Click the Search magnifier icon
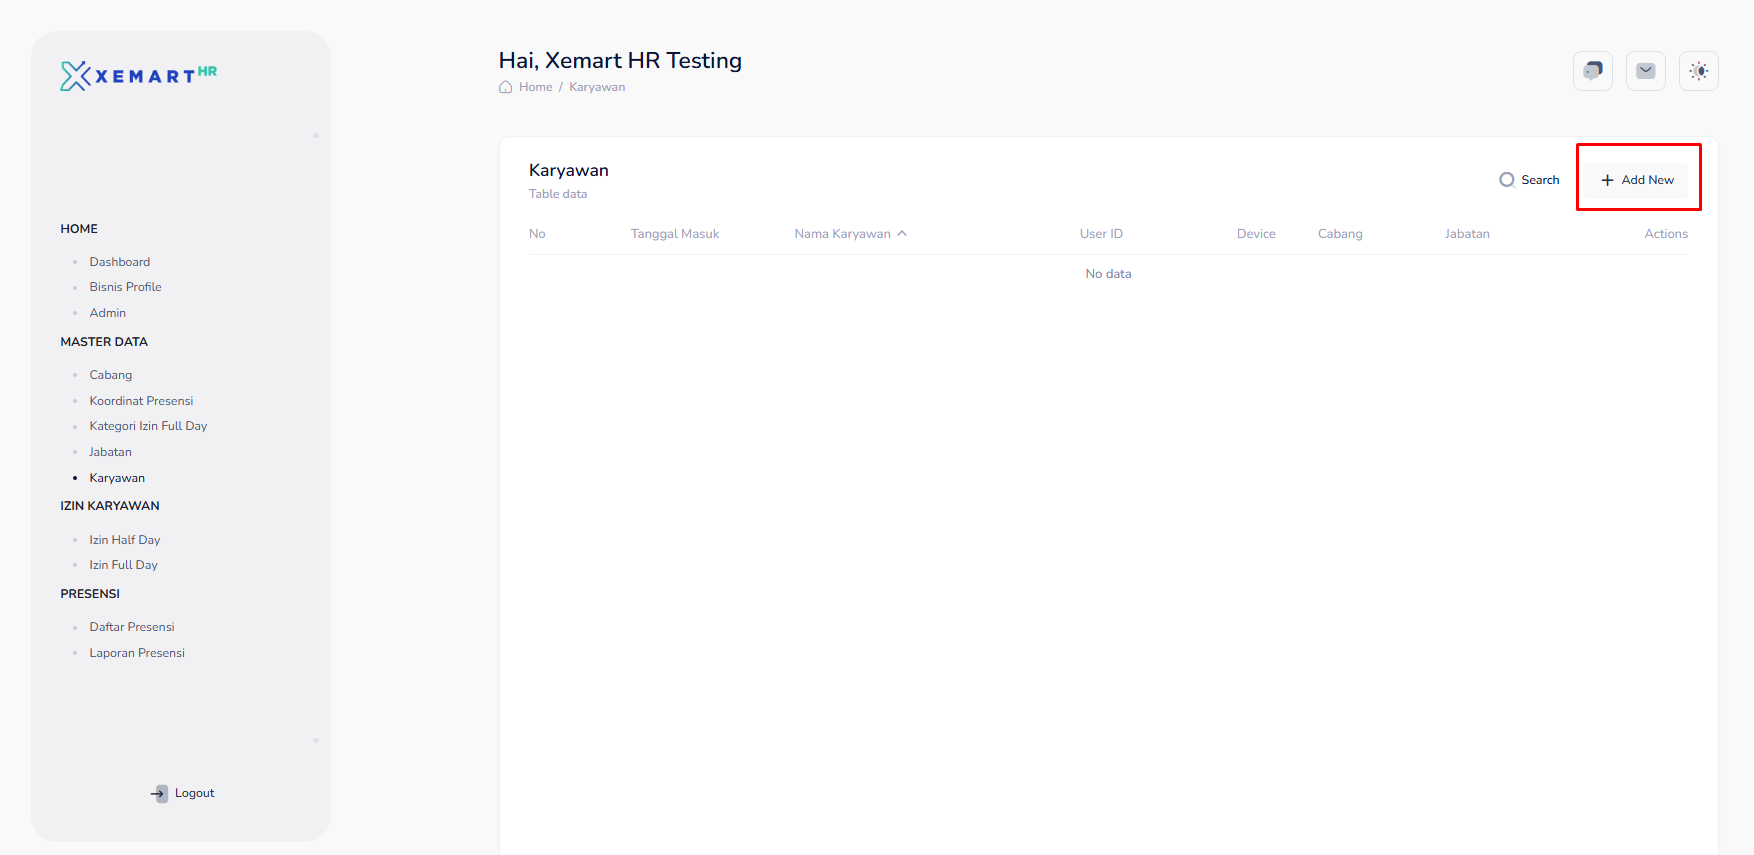 [x=1506, y=180]
